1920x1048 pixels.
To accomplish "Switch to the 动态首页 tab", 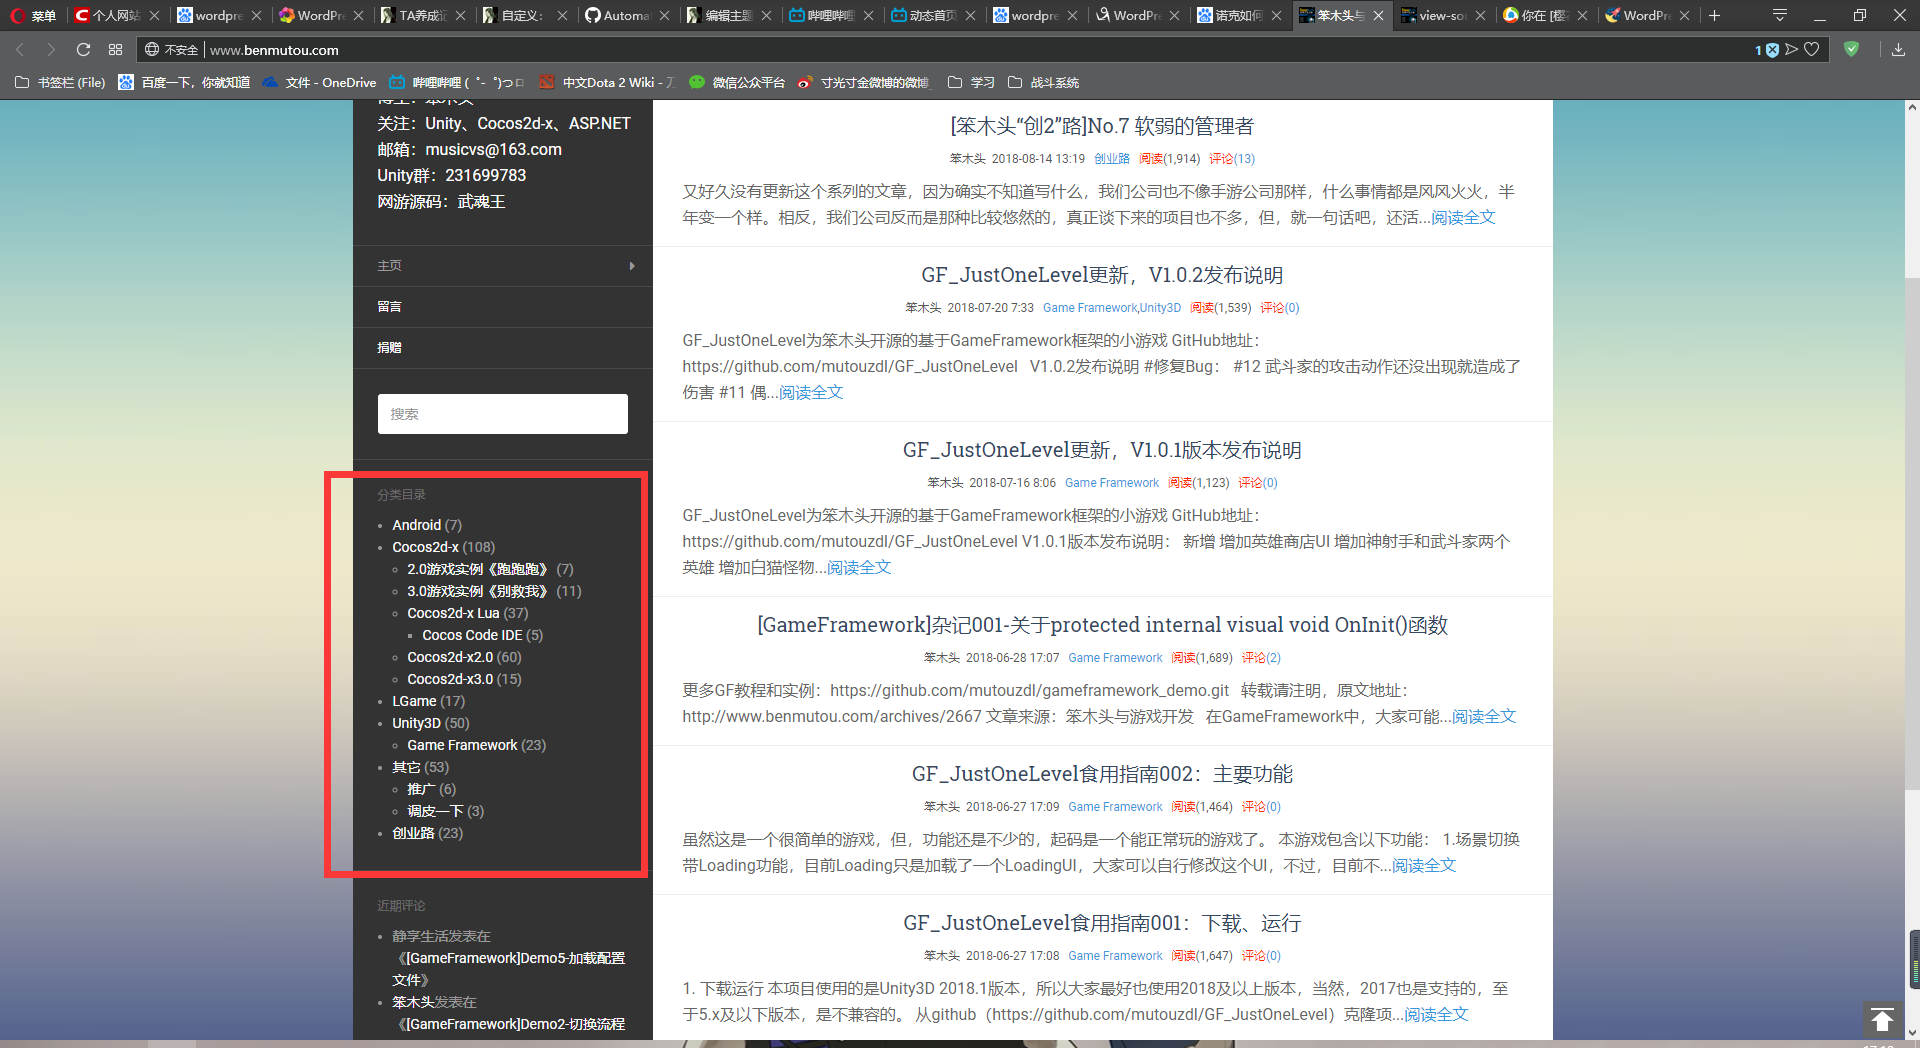I will point(932,15).
